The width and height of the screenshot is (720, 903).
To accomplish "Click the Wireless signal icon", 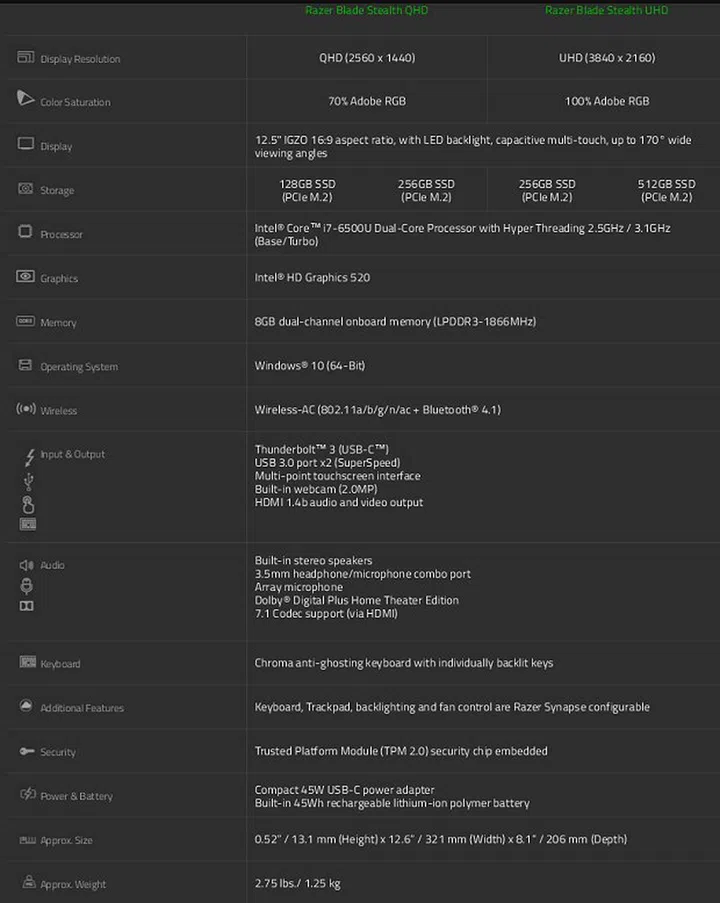I will [26, 409].
